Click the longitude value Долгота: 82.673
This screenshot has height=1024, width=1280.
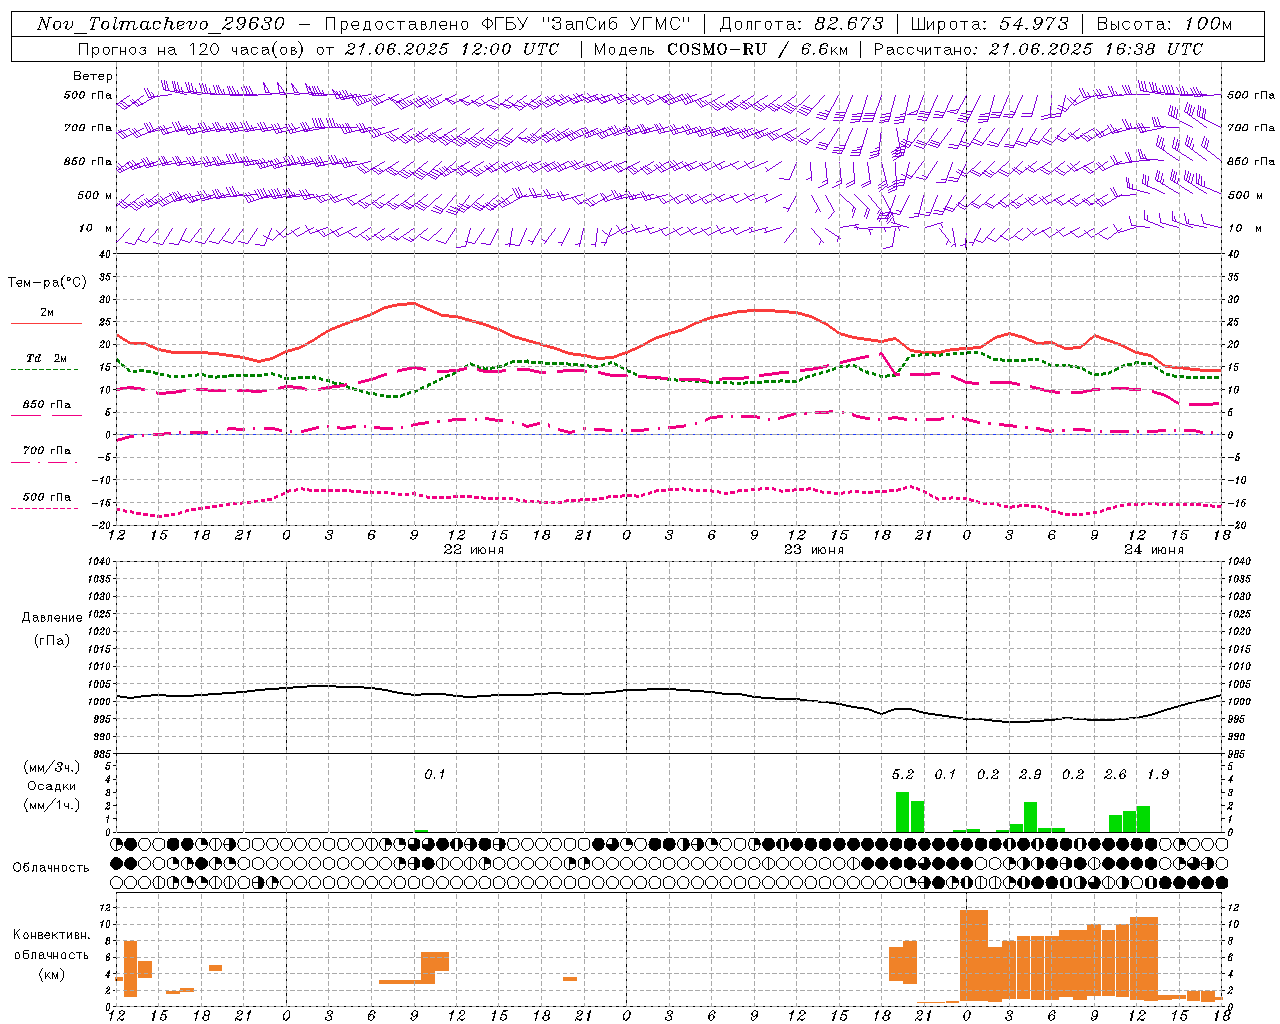(x=802, y=24)
